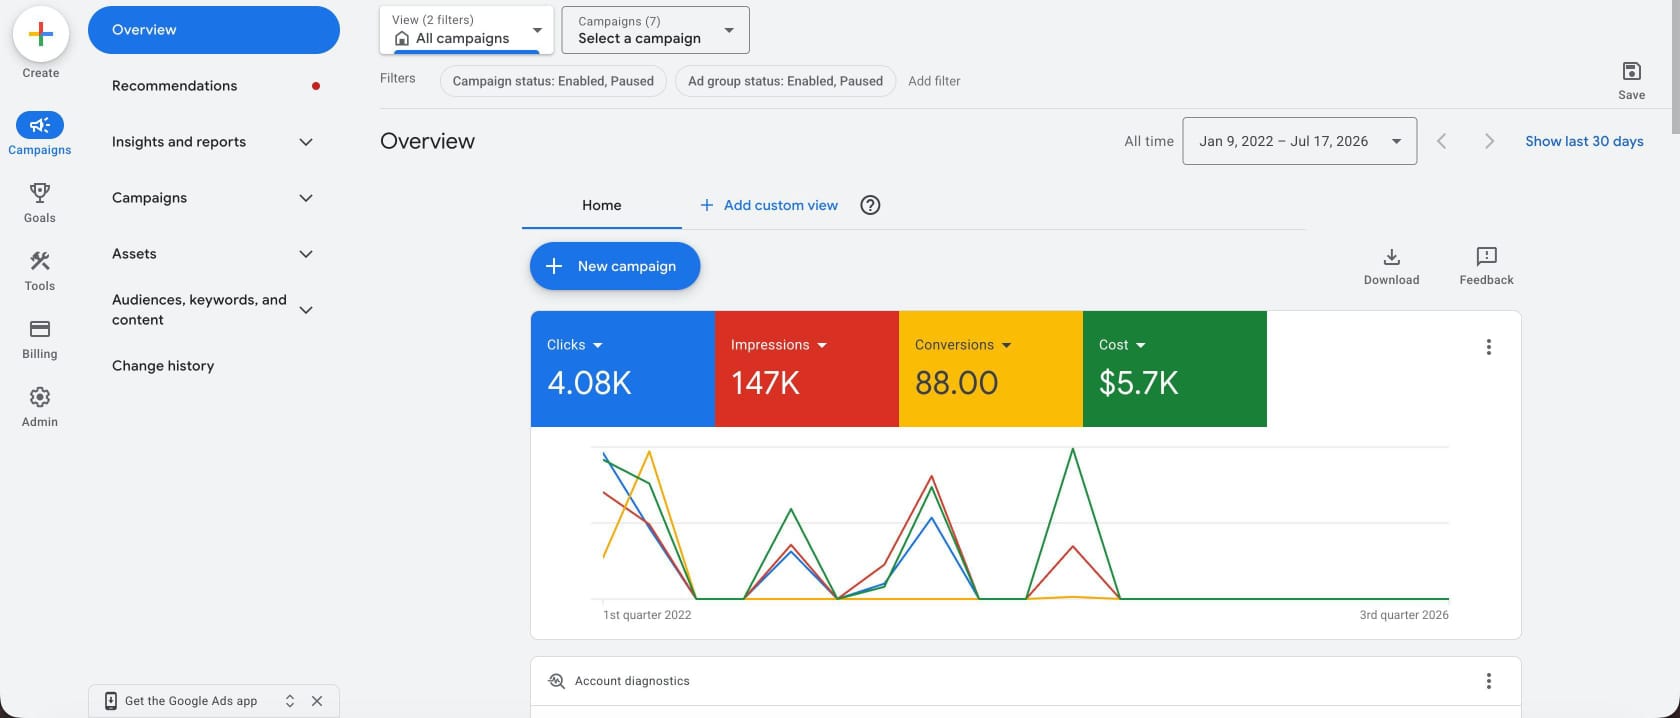Image resolution: width=1680 pixels, height=718 pixels.
Task: Select the Home tab
Action: (x=602, y=205)
